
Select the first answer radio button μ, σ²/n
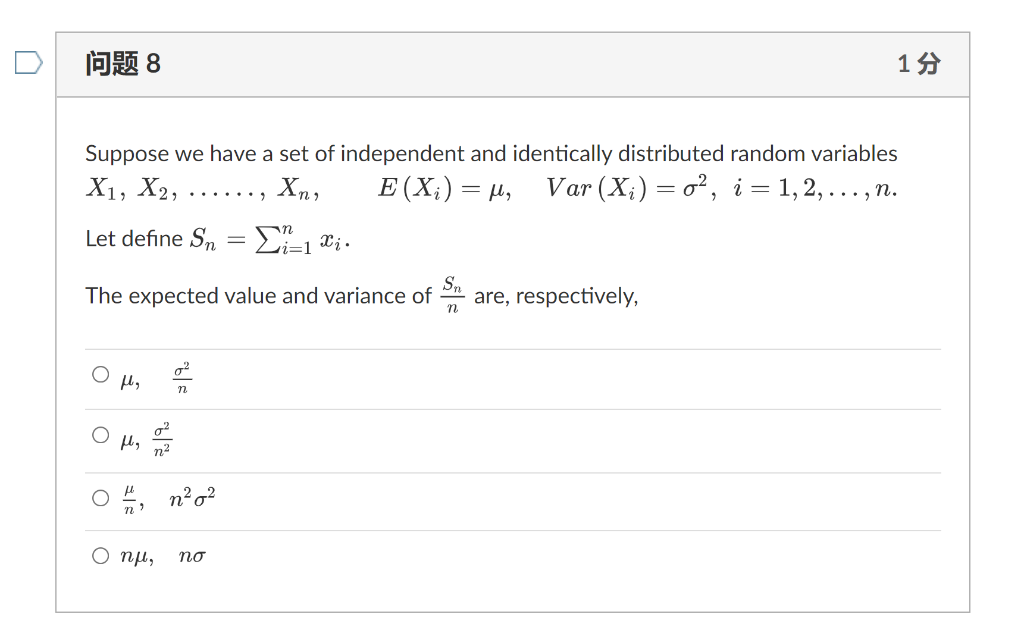[x=101, y=373]
